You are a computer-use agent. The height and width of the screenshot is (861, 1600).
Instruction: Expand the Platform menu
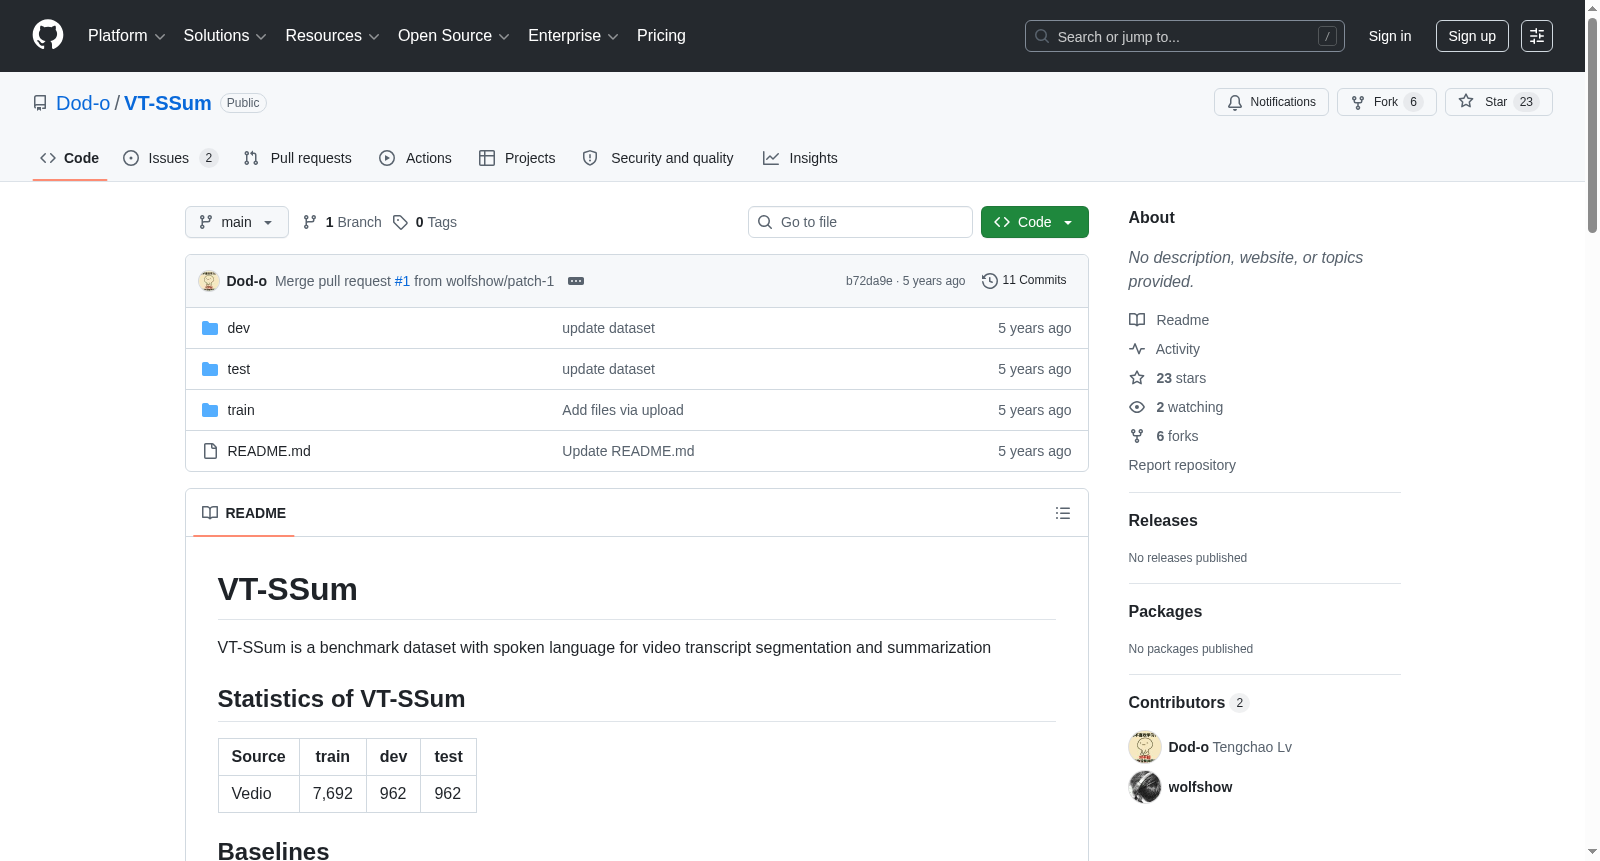(x=127, y=36)
